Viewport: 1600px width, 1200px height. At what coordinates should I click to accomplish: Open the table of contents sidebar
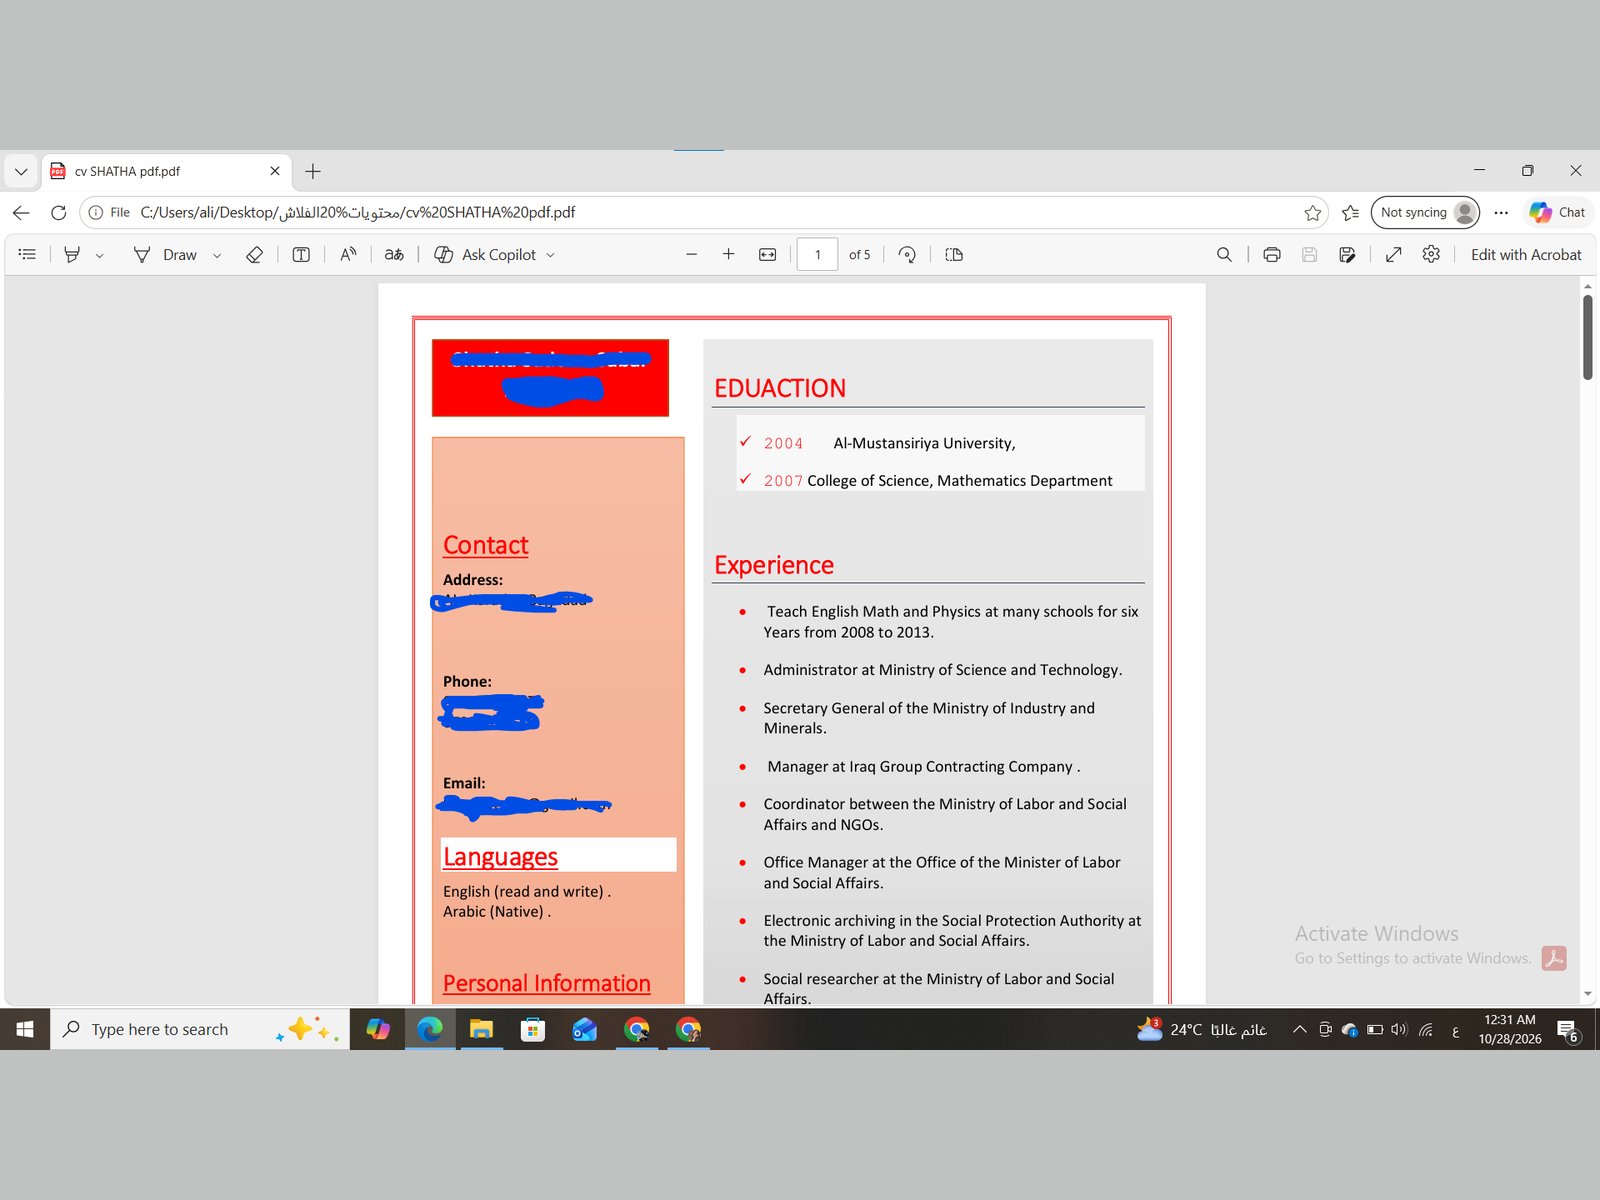click(x=27, y=255)
